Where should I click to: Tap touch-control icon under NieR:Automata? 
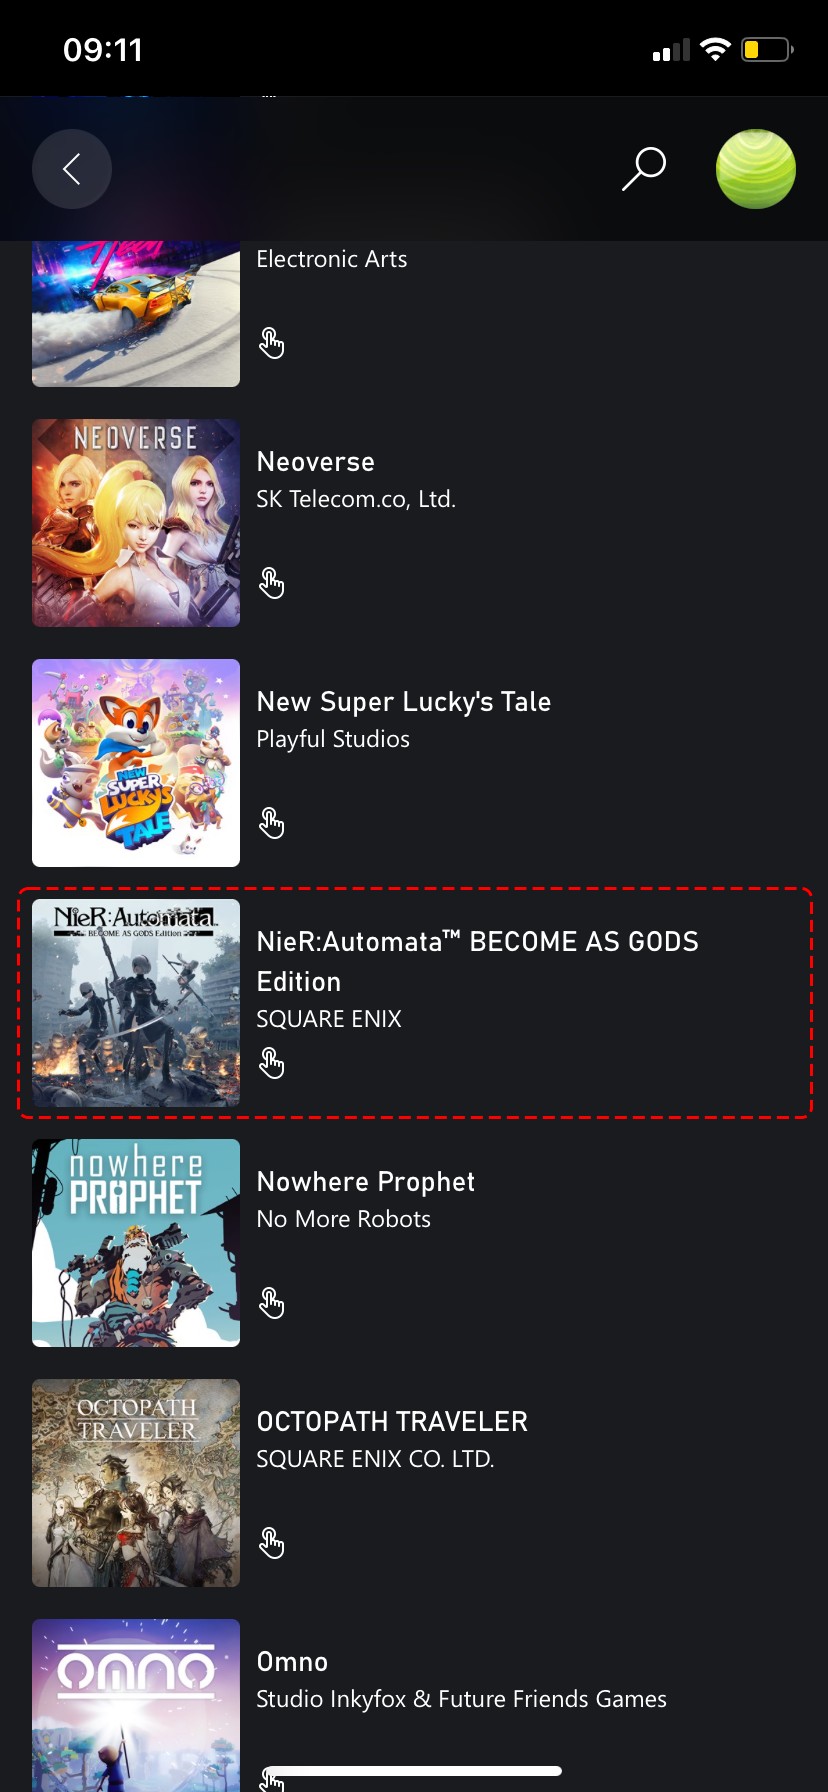click(271, 1063)
